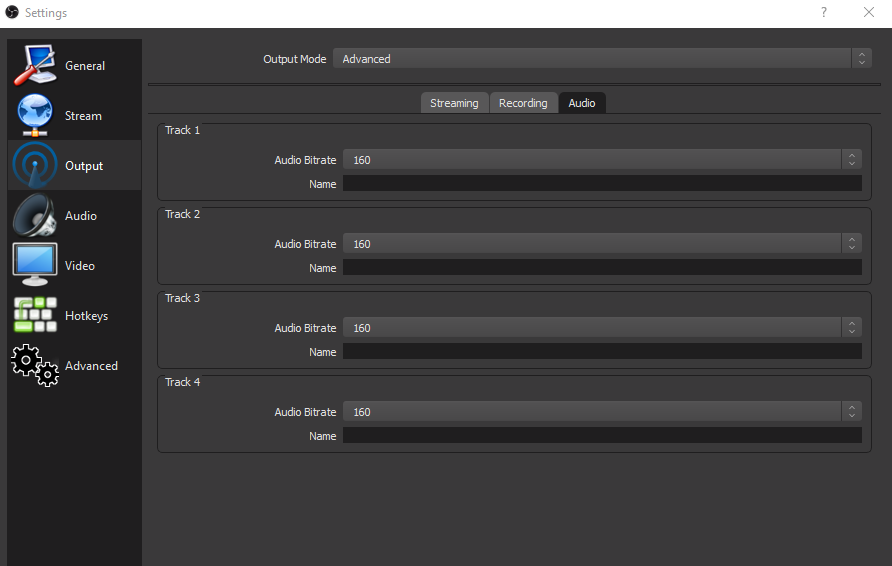This screenshot has width=892, height=566.
Task: Click Track 1 Audio Bitrate label
Action: [x=305, y=160]
